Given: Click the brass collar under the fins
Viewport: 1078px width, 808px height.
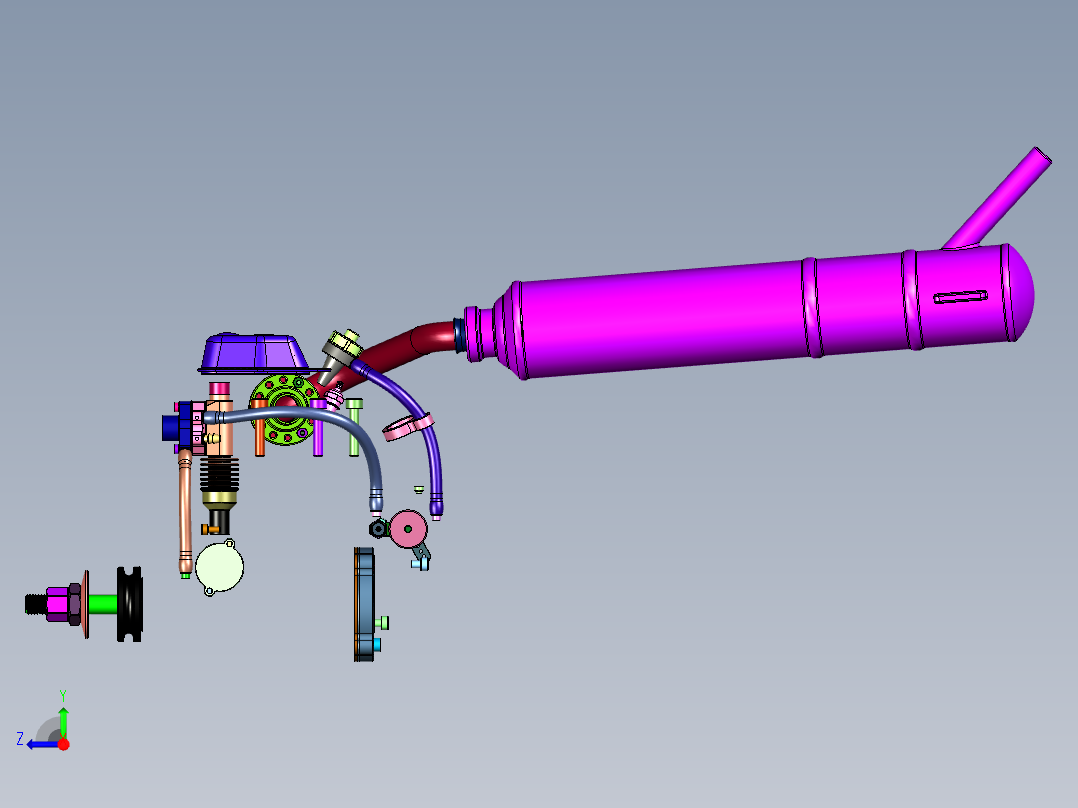Looking at the screenshot, I should (220, 499).
